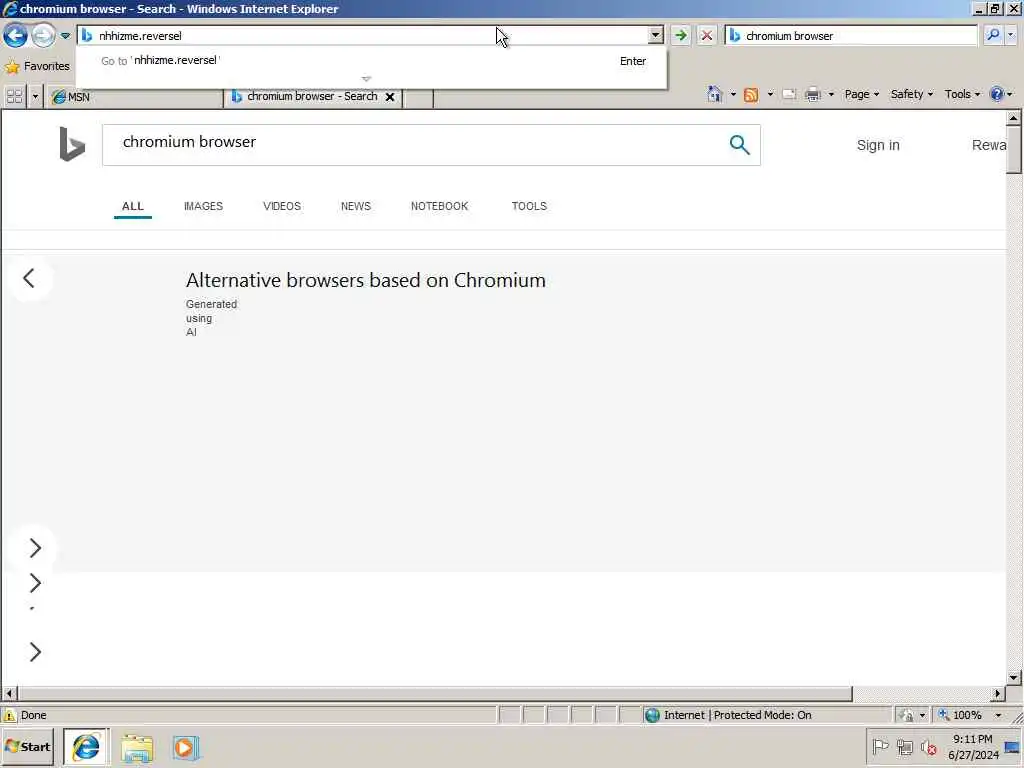The width and height of the screenshot is (1024, 768).
Task: Open the Print dropdown arrow
Action: point(831,95)
